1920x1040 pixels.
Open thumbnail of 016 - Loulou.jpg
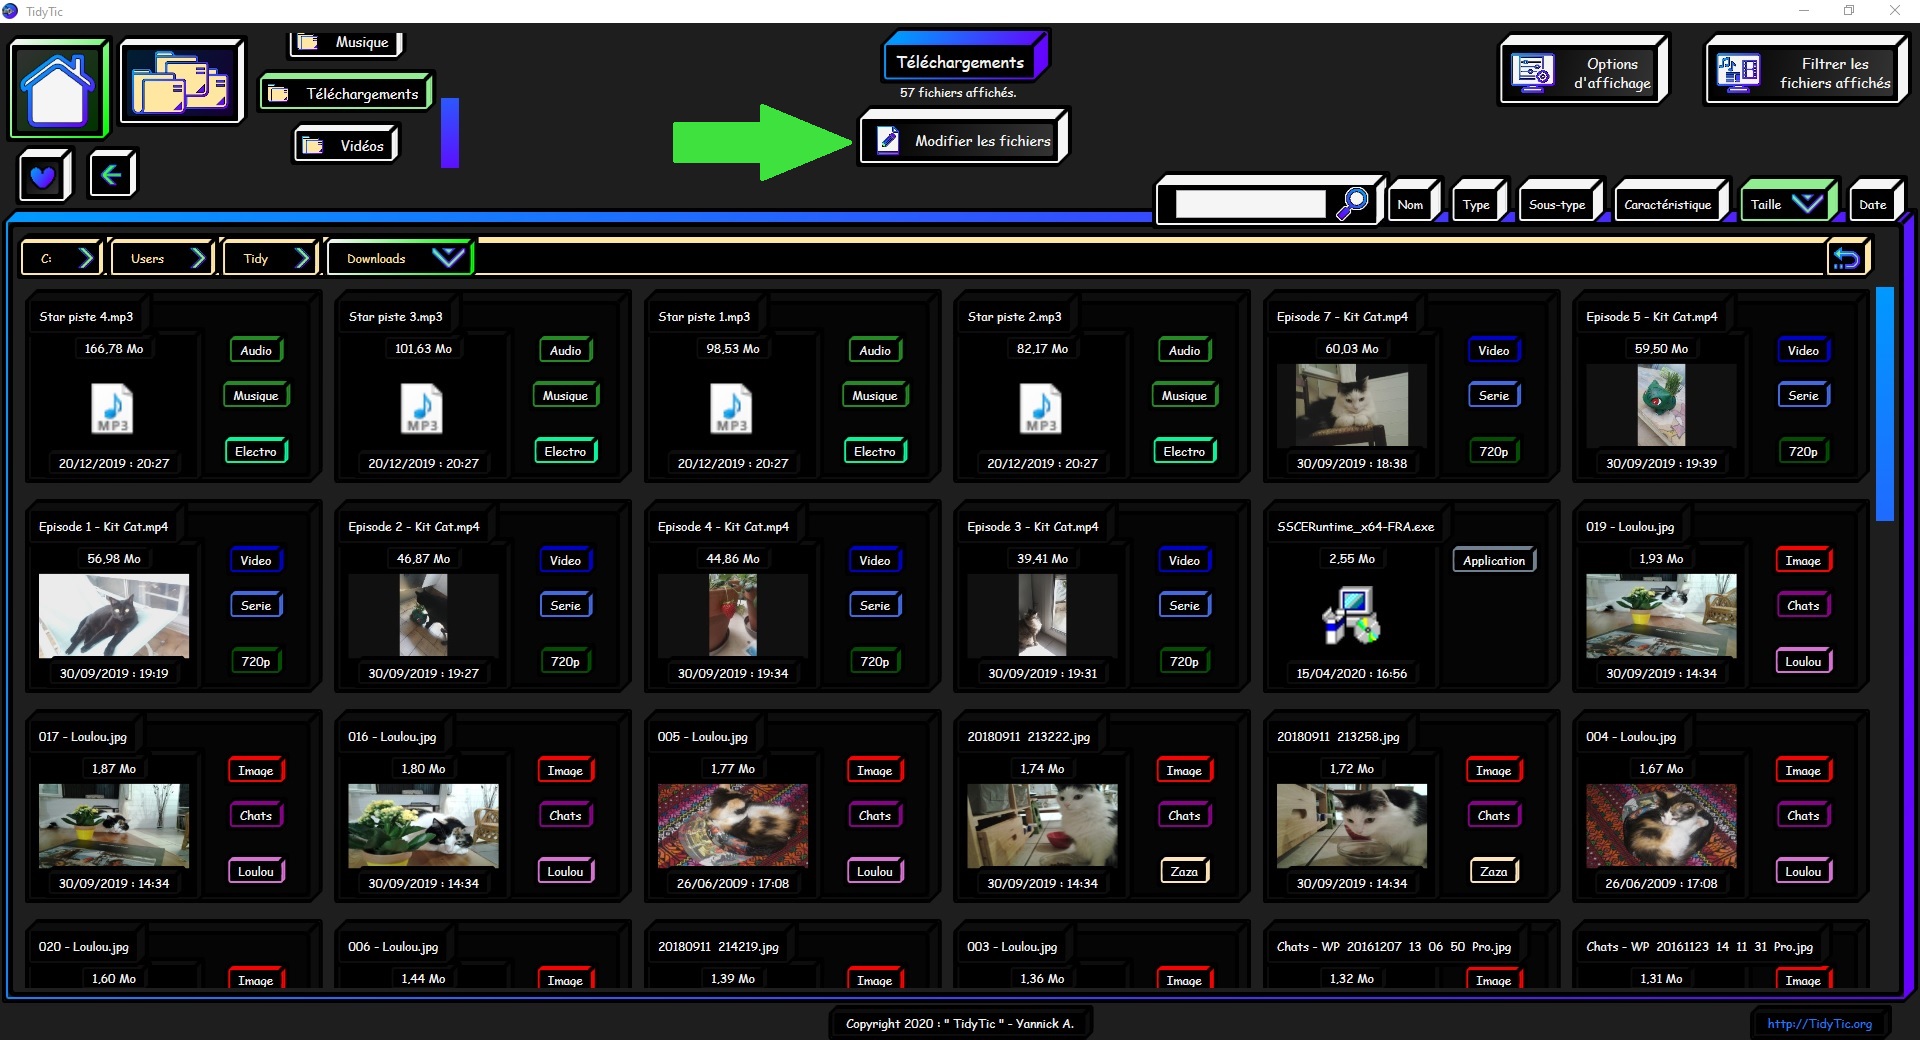click(x=423, y=825)
